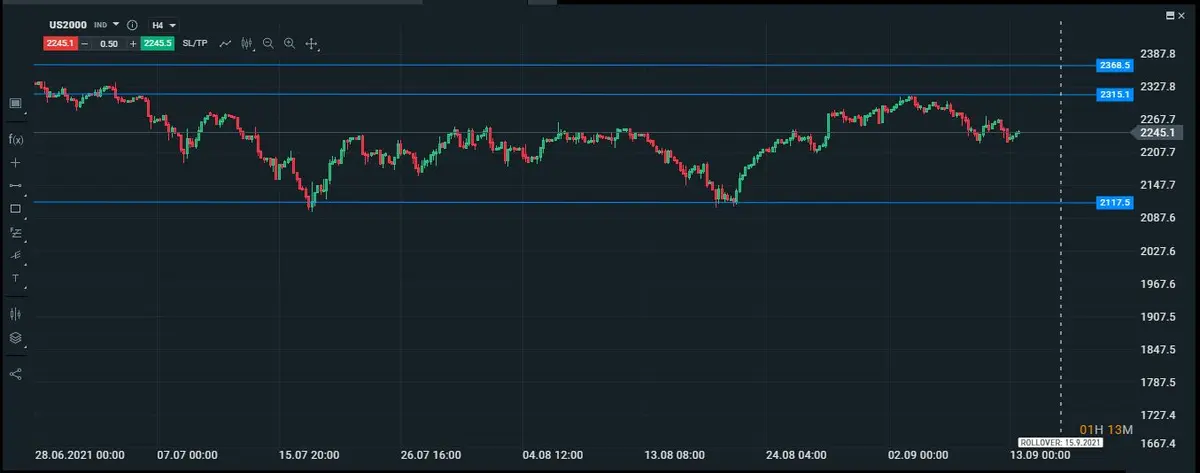Open the SL/TP settings
The image size is (1200, 473).
pyautogui.click(x=195, y=44)
